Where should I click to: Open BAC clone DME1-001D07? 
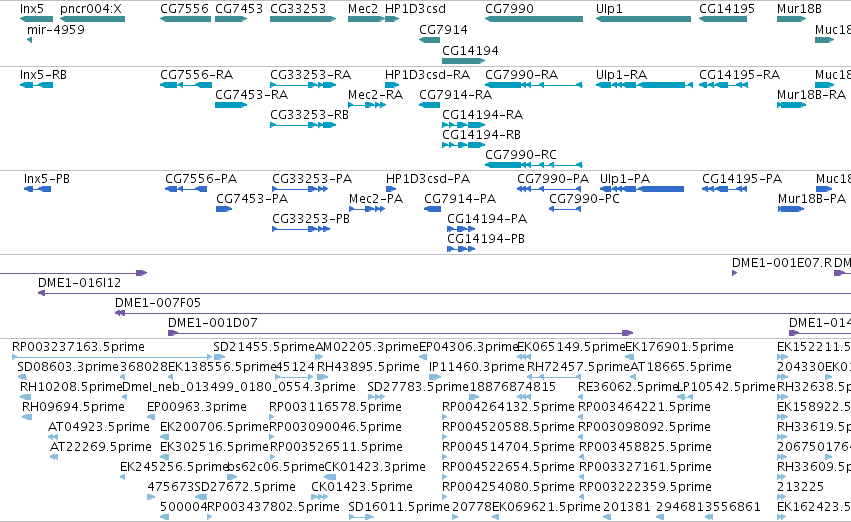click(x=213, y=323)
